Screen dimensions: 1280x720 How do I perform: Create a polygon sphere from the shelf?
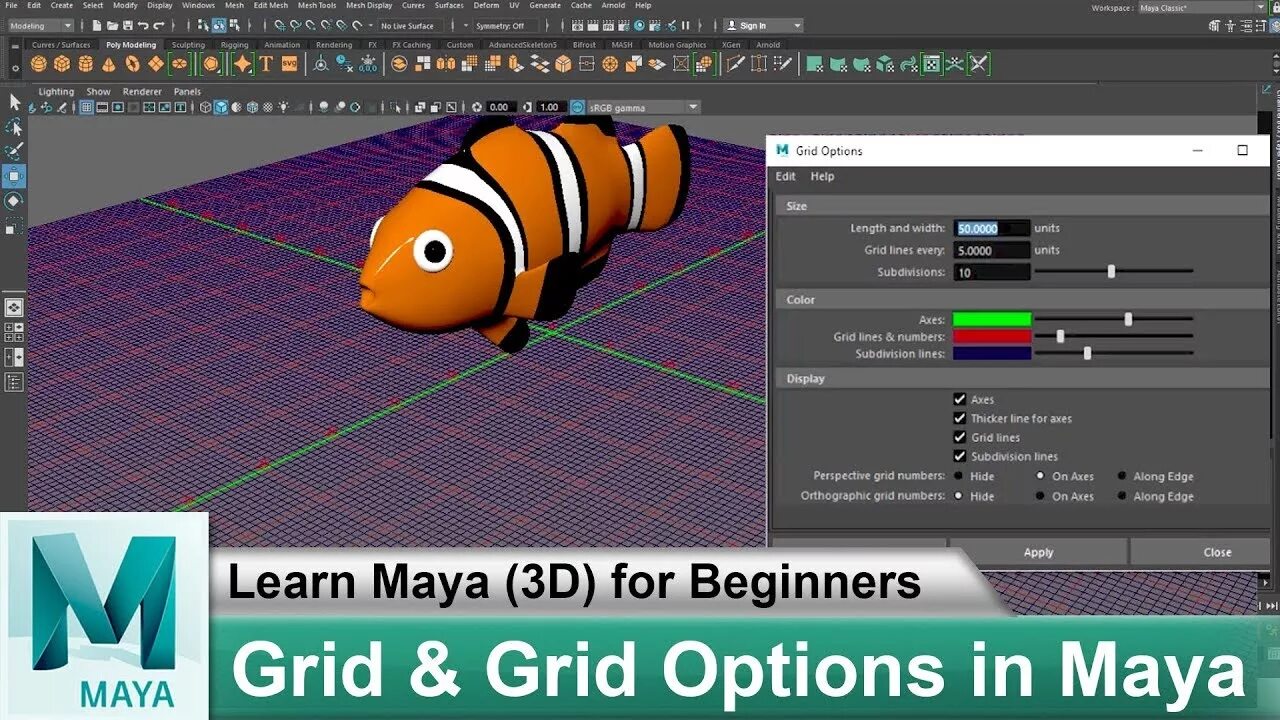tap(39, 64)
